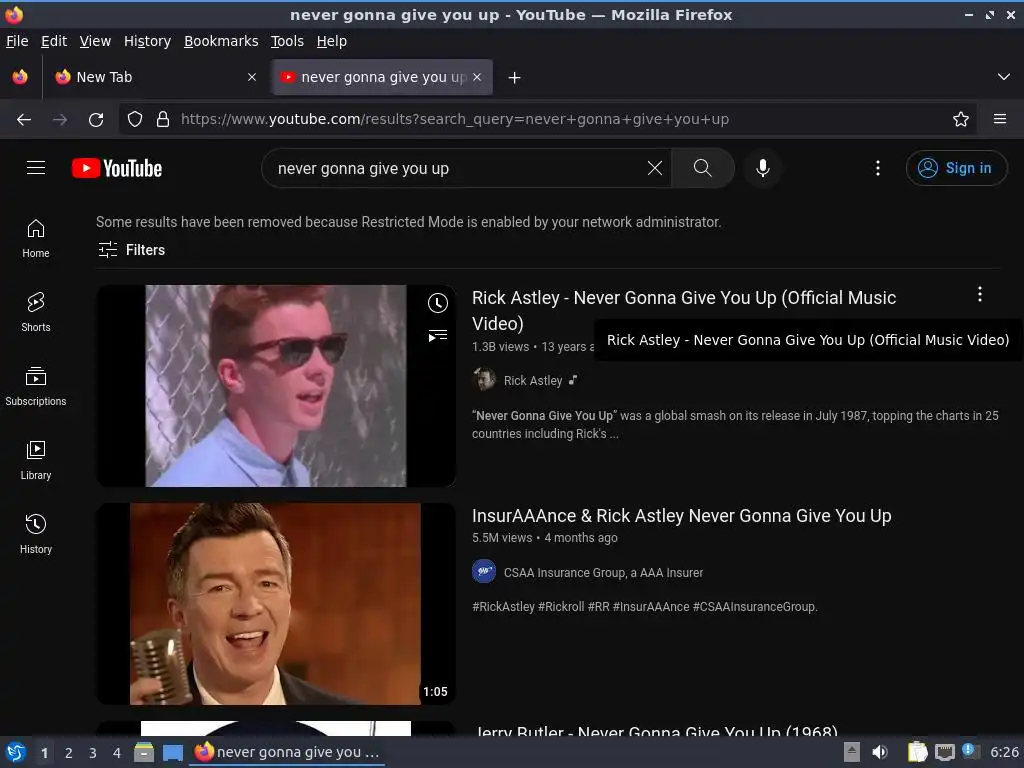The height and width of the screenshot is (768, 1024).
Task: Click the InsurAAAnce 1:05 video thumbnail
Action: [x=276, y=603]
